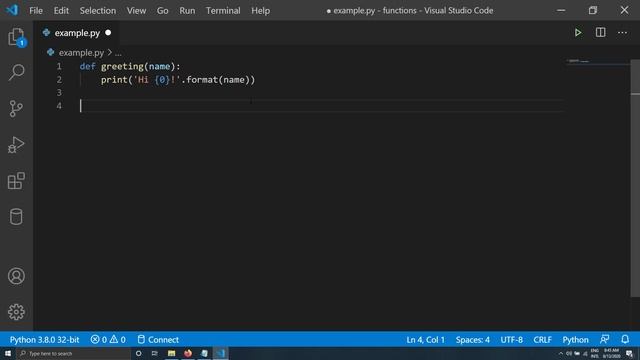Click the greeting function name

click(122, 66)
